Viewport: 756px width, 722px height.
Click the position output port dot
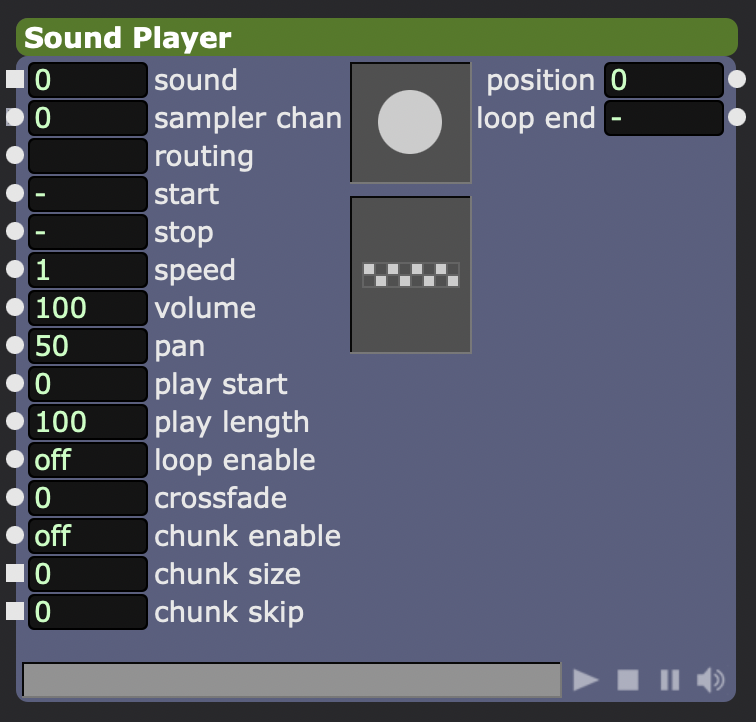(x=737, y=80)
